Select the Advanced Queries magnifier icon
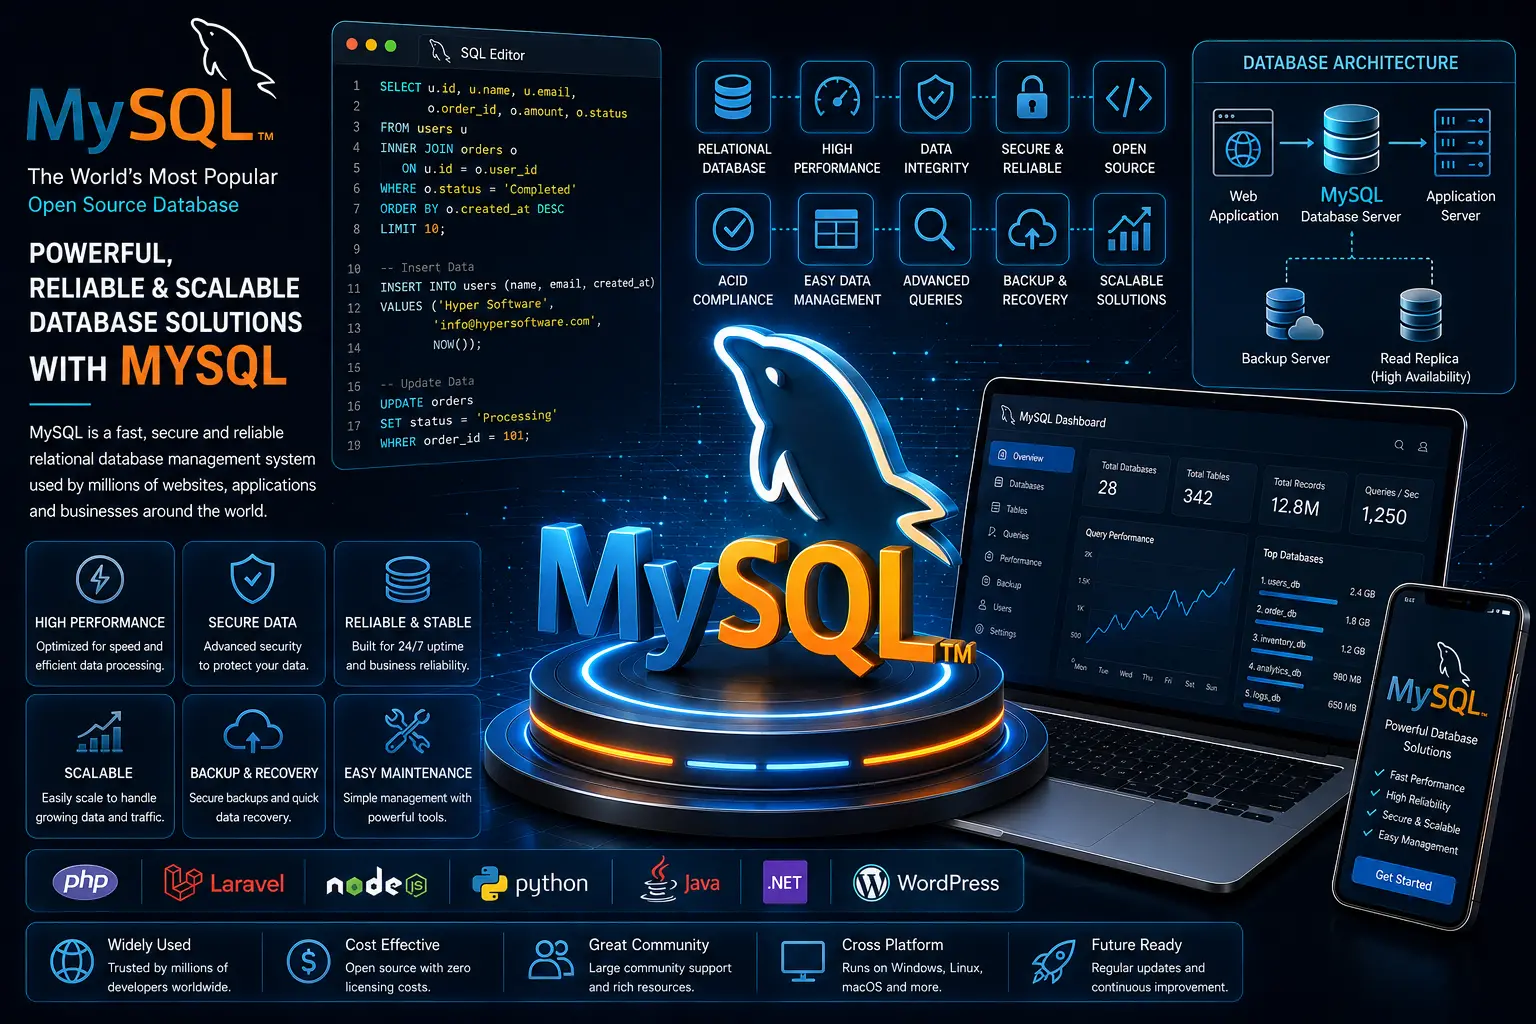The image size is (1536, 1024). point(935,229)
